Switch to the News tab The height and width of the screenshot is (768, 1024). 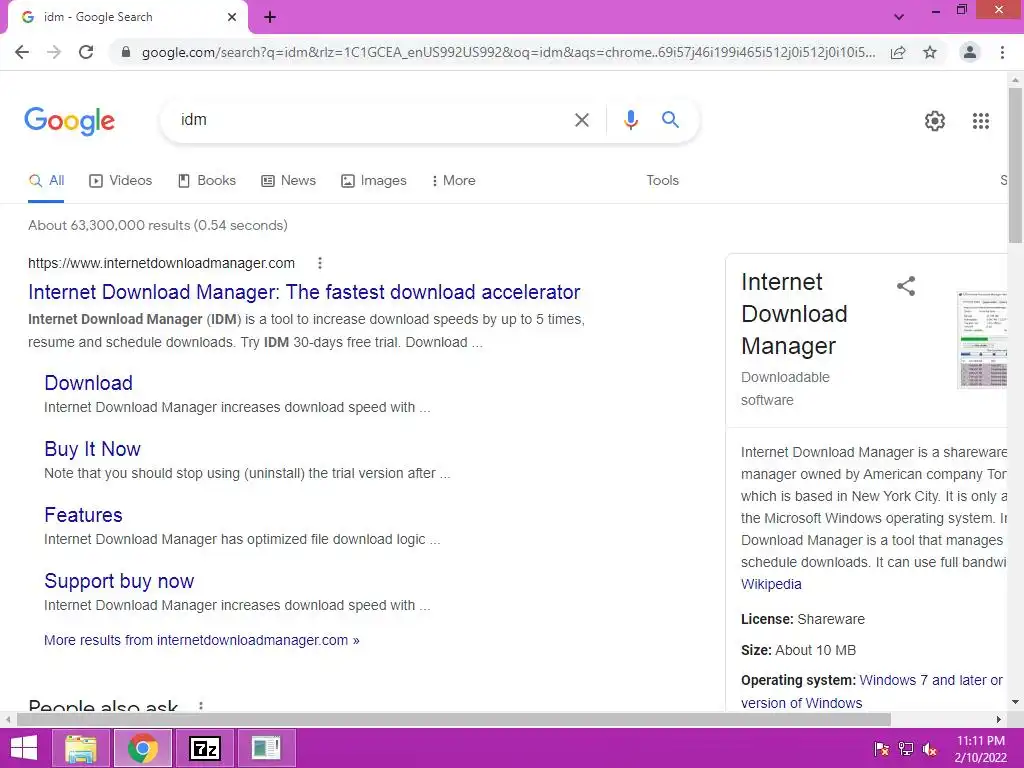click(x=288, y=180)
